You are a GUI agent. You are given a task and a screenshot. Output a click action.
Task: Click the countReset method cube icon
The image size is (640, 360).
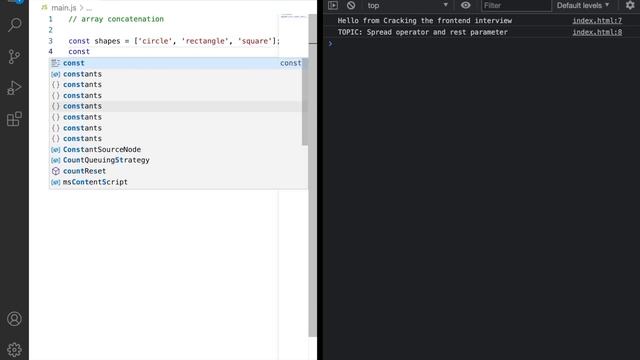pos(56,171)
